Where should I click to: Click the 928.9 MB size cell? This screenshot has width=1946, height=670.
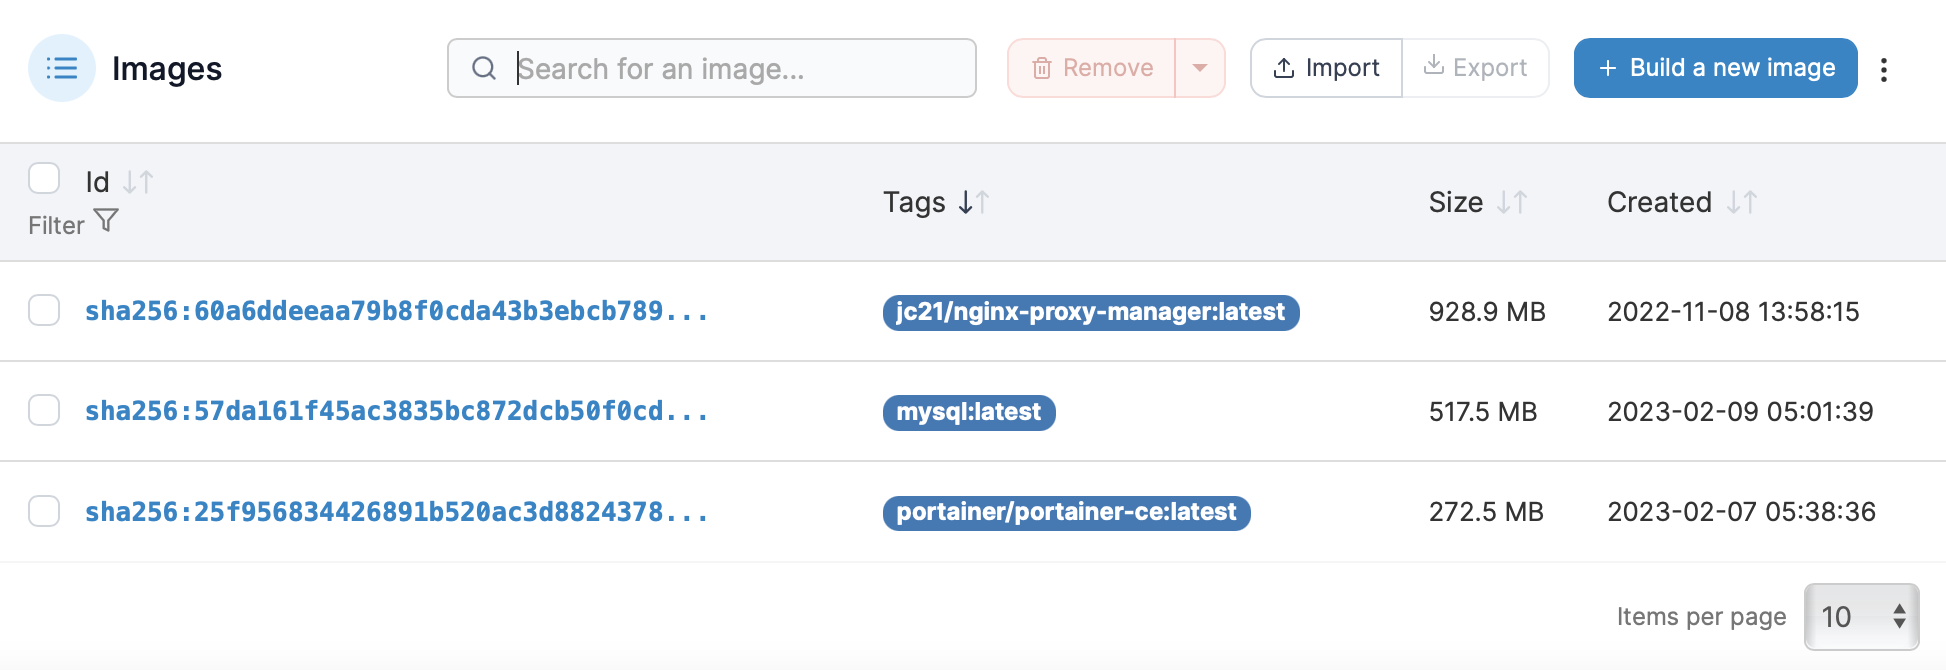tap(1487, 312)
